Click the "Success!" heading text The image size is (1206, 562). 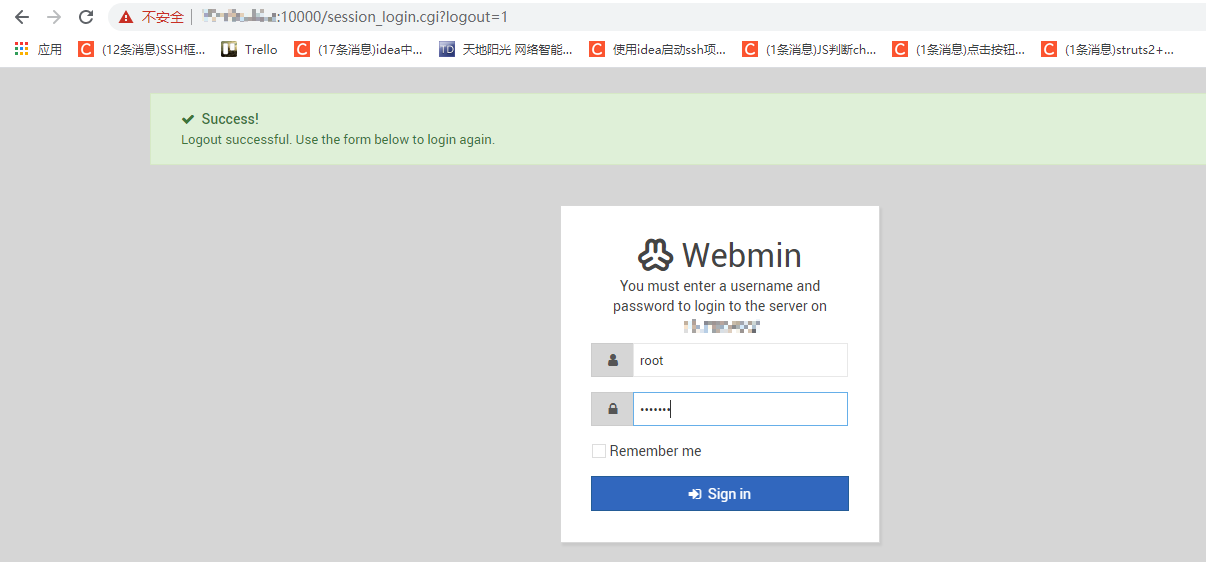pyautogui.click(x=230, y=119)
